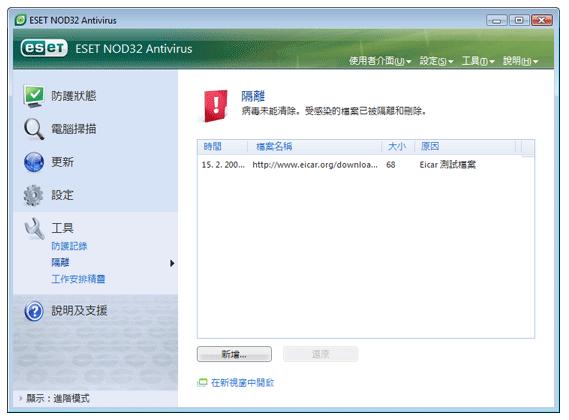Viewport: 569px width, 420px height.
Task: Open the 工具(T) dropdown menu in header
Action: coord(478,61)
